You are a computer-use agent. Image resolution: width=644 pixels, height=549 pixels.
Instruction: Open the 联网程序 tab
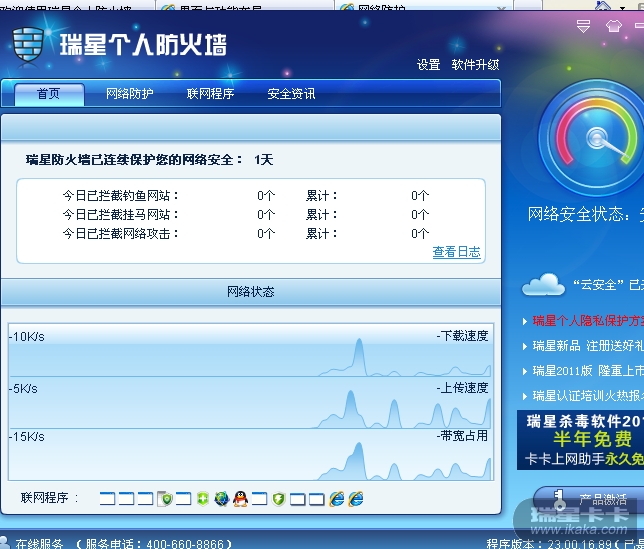210,94
